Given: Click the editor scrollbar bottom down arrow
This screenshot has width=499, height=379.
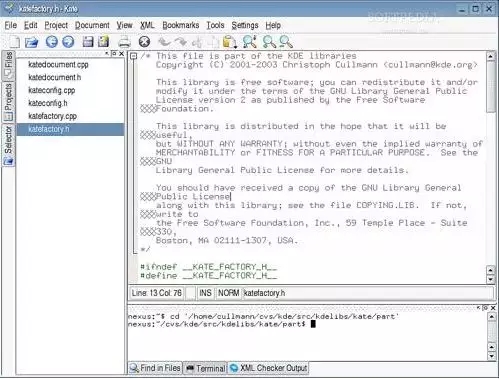Looking at the screenshot, I should [490, 280].
